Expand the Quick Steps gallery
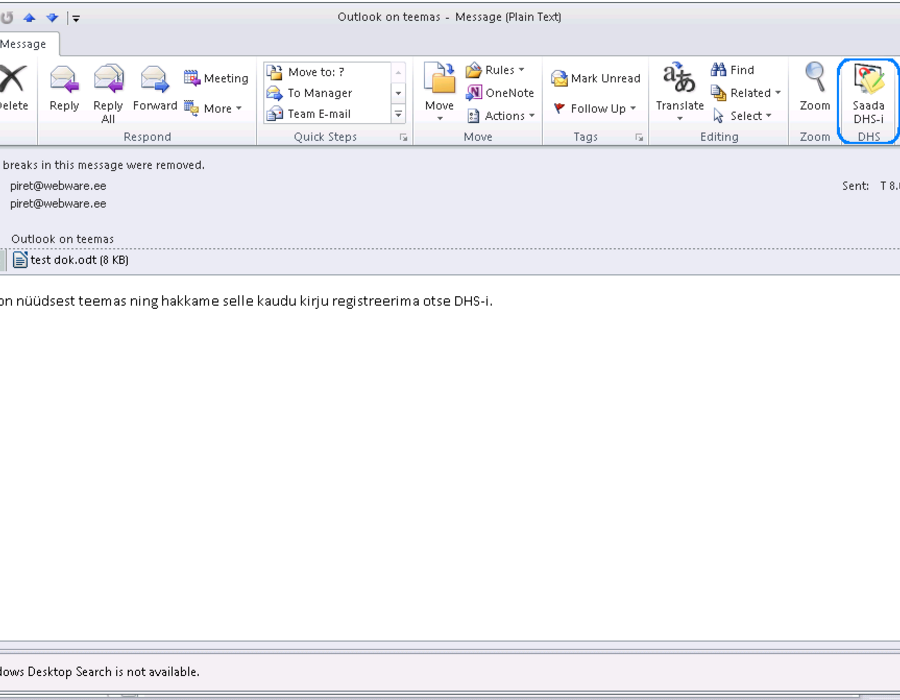 (x=398, y=114)
